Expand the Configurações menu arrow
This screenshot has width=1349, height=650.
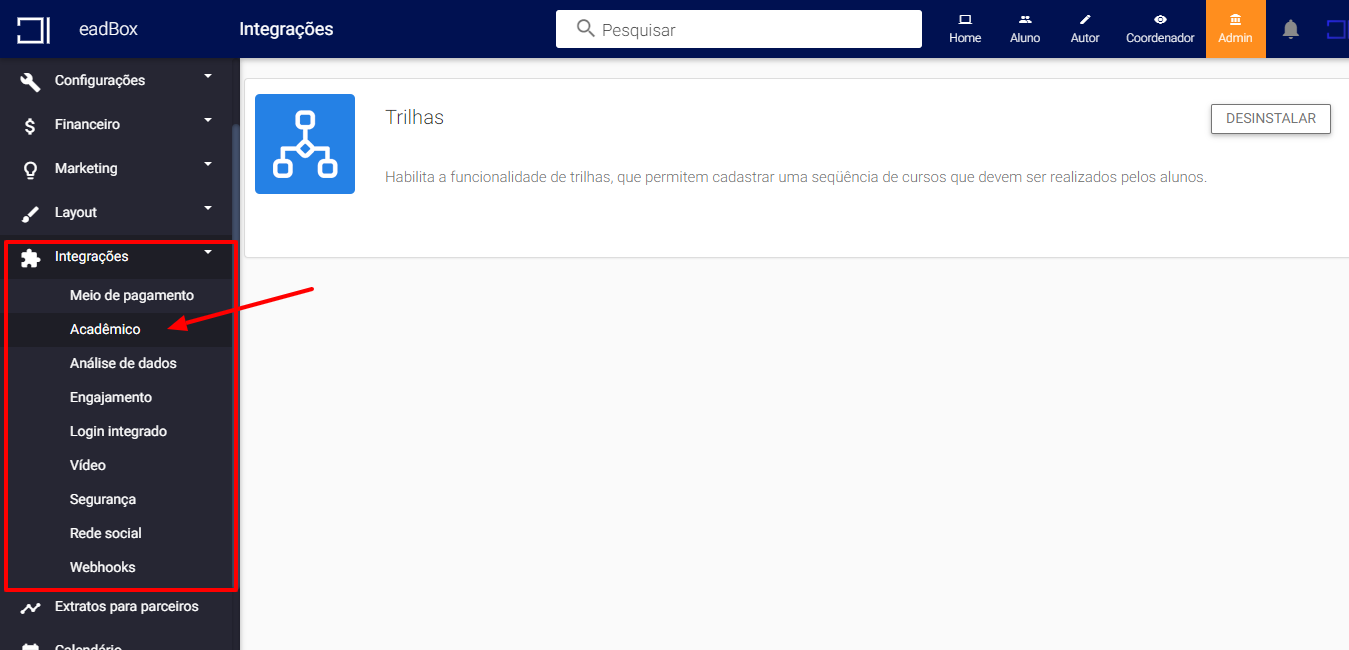(x=208, y=76)
